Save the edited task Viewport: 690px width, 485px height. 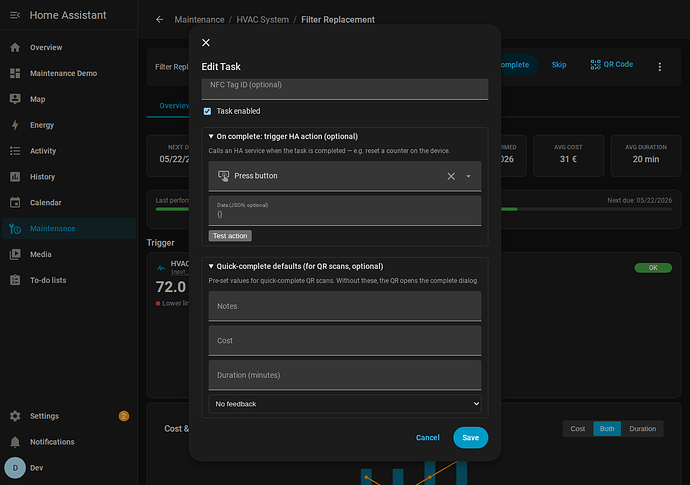(470, 437)
